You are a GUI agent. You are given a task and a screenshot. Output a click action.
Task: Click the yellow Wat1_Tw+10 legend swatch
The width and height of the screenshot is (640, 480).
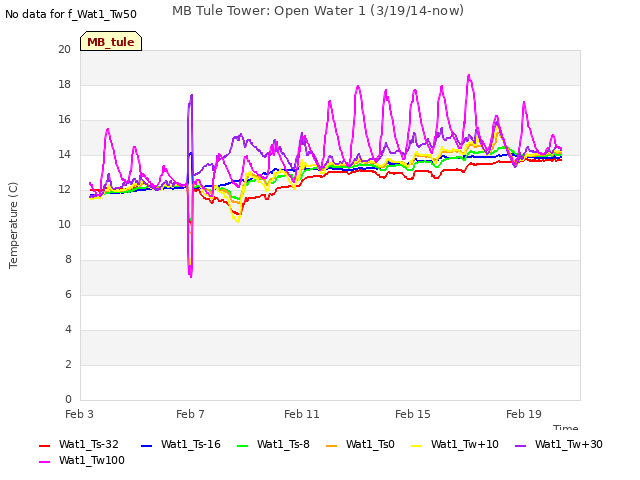tap(417, 446)
